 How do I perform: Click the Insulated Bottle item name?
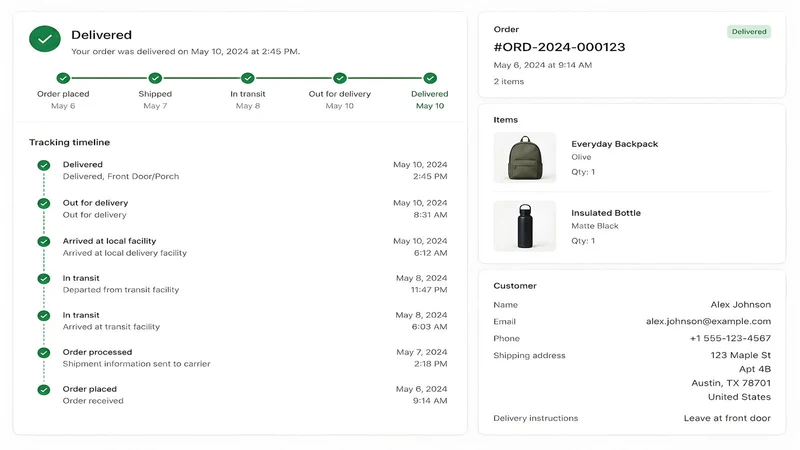(606, 213)
